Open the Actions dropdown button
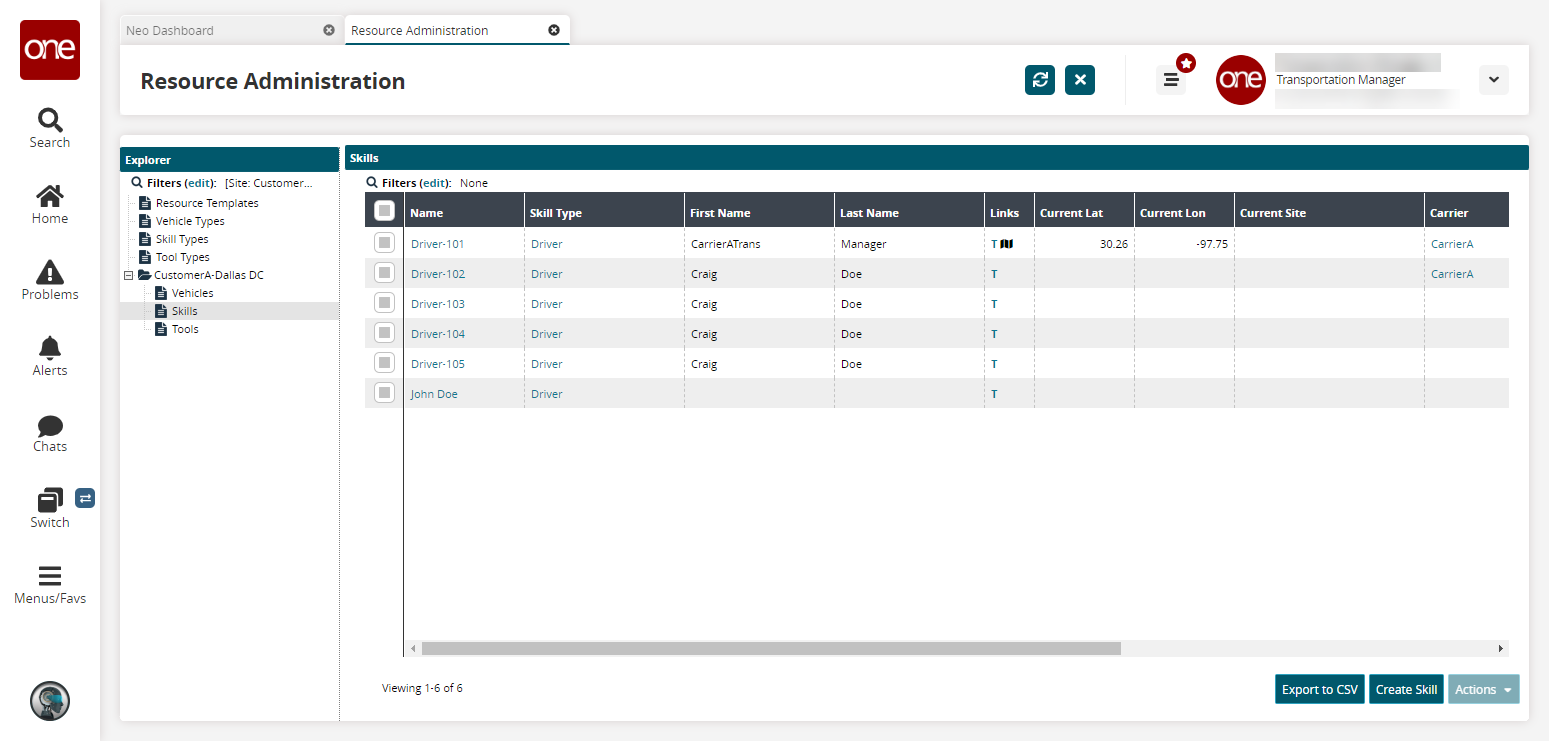This screenshot has height=741, width=1549. point(1483,689)
